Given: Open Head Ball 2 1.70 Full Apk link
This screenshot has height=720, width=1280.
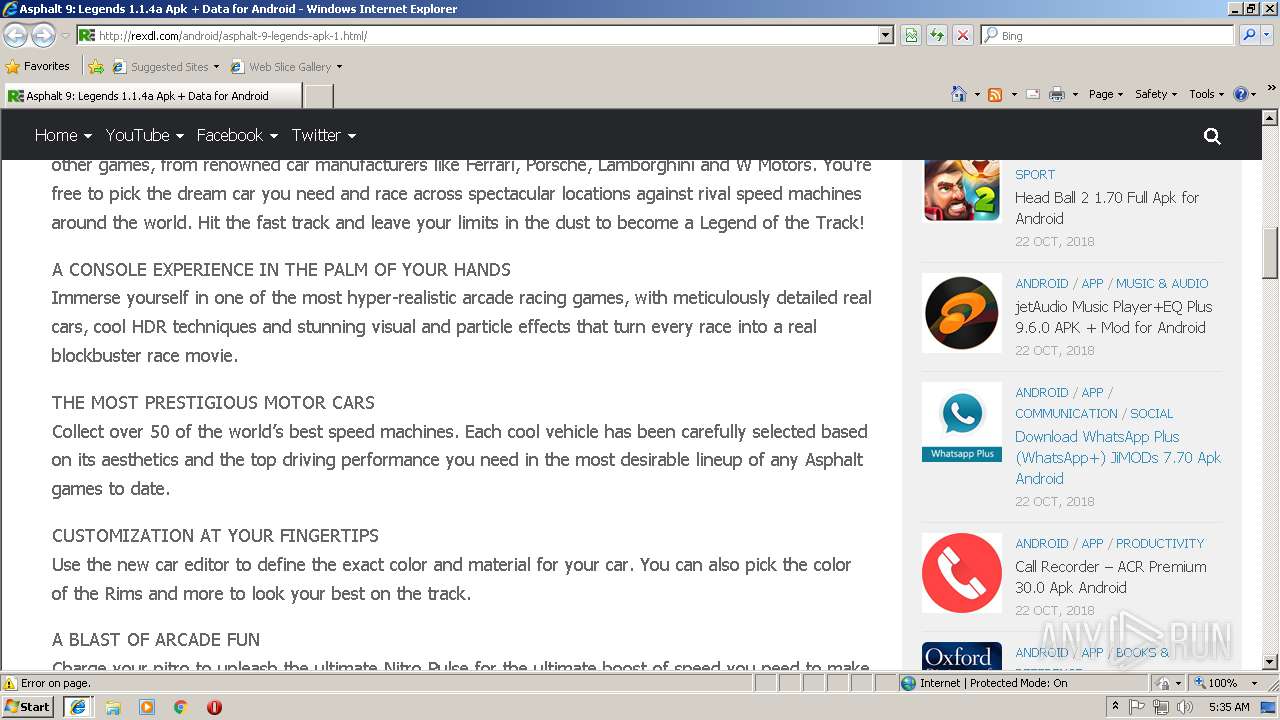Looking at the screenshot, I should pos(1107,208).
